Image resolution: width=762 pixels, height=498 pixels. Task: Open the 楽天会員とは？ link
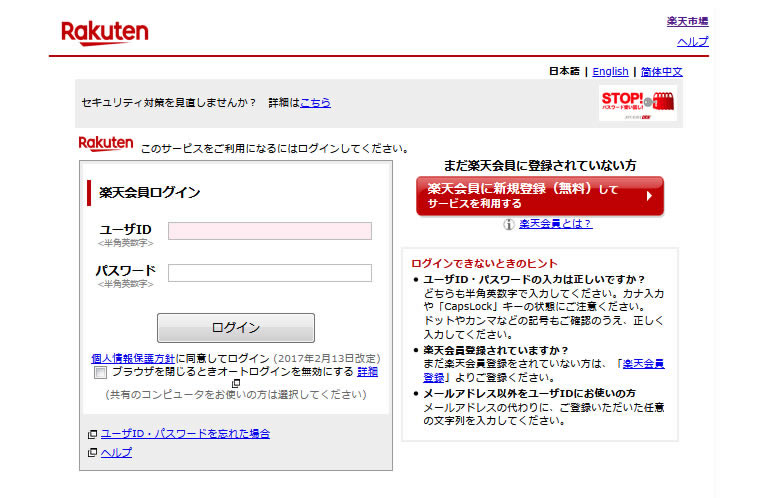[555, 223]
